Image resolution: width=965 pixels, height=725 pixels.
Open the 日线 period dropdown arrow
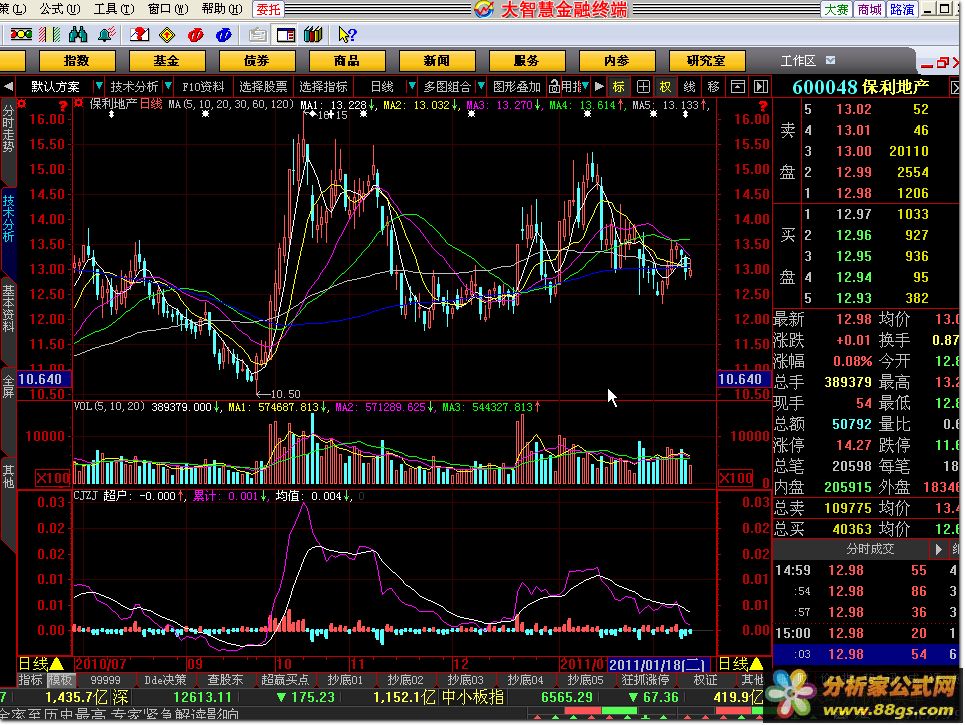pos(412,86)
